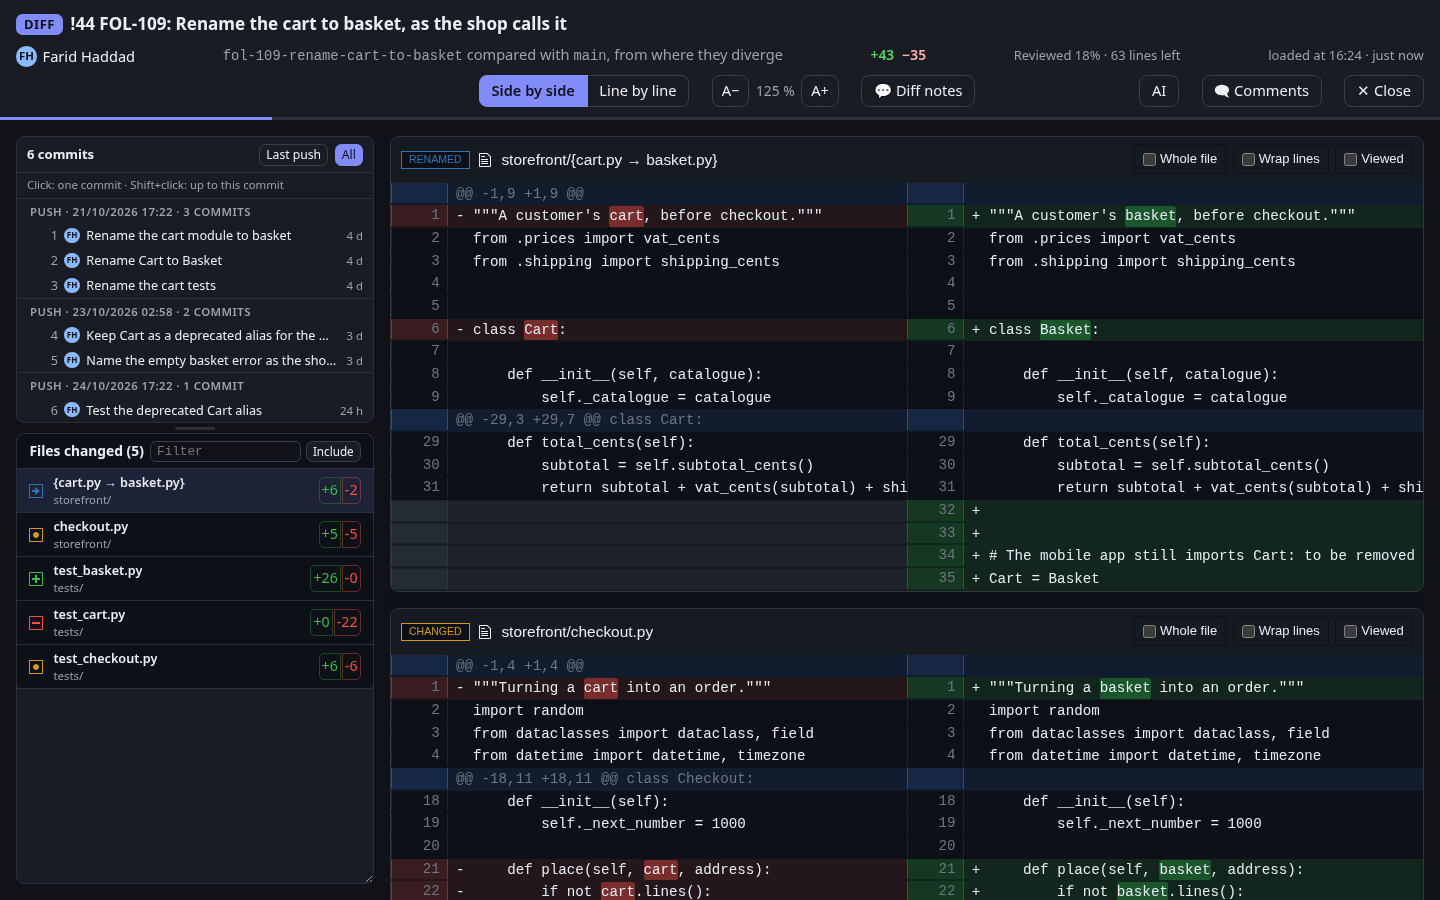Click the author avatar on commit 6
This screenshot has width=1440, height=900.
[x=72, y=411]
